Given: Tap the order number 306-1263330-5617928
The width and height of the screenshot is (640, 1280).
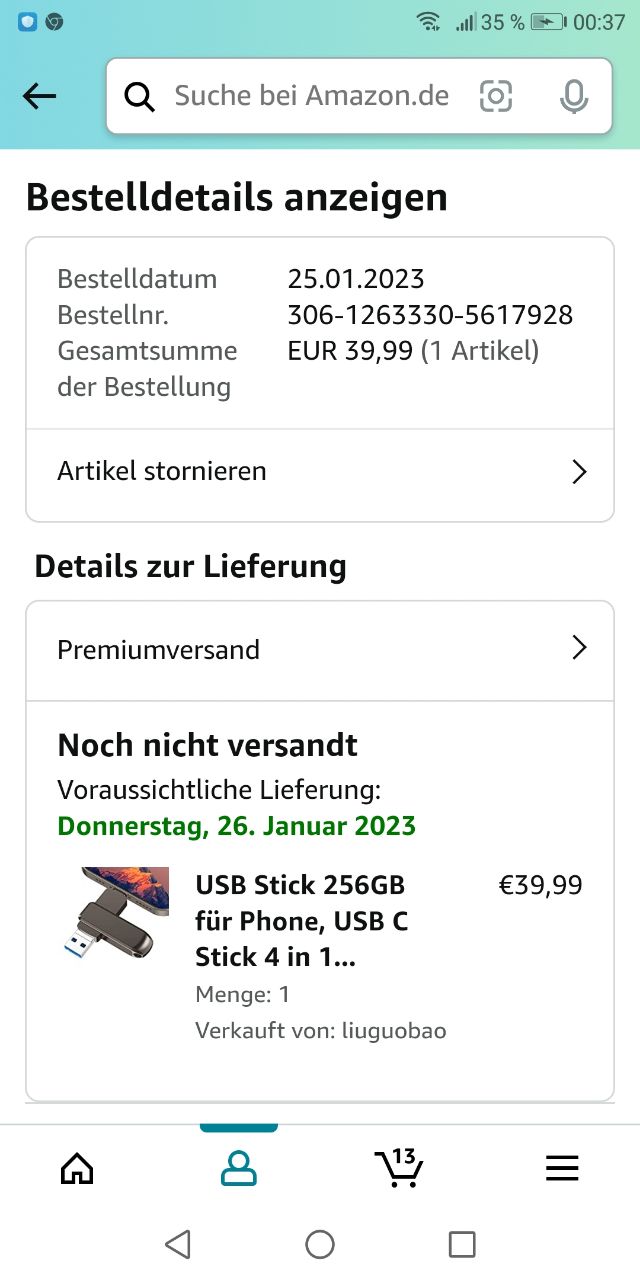Looking at the screenshot, I should [430, 315].
